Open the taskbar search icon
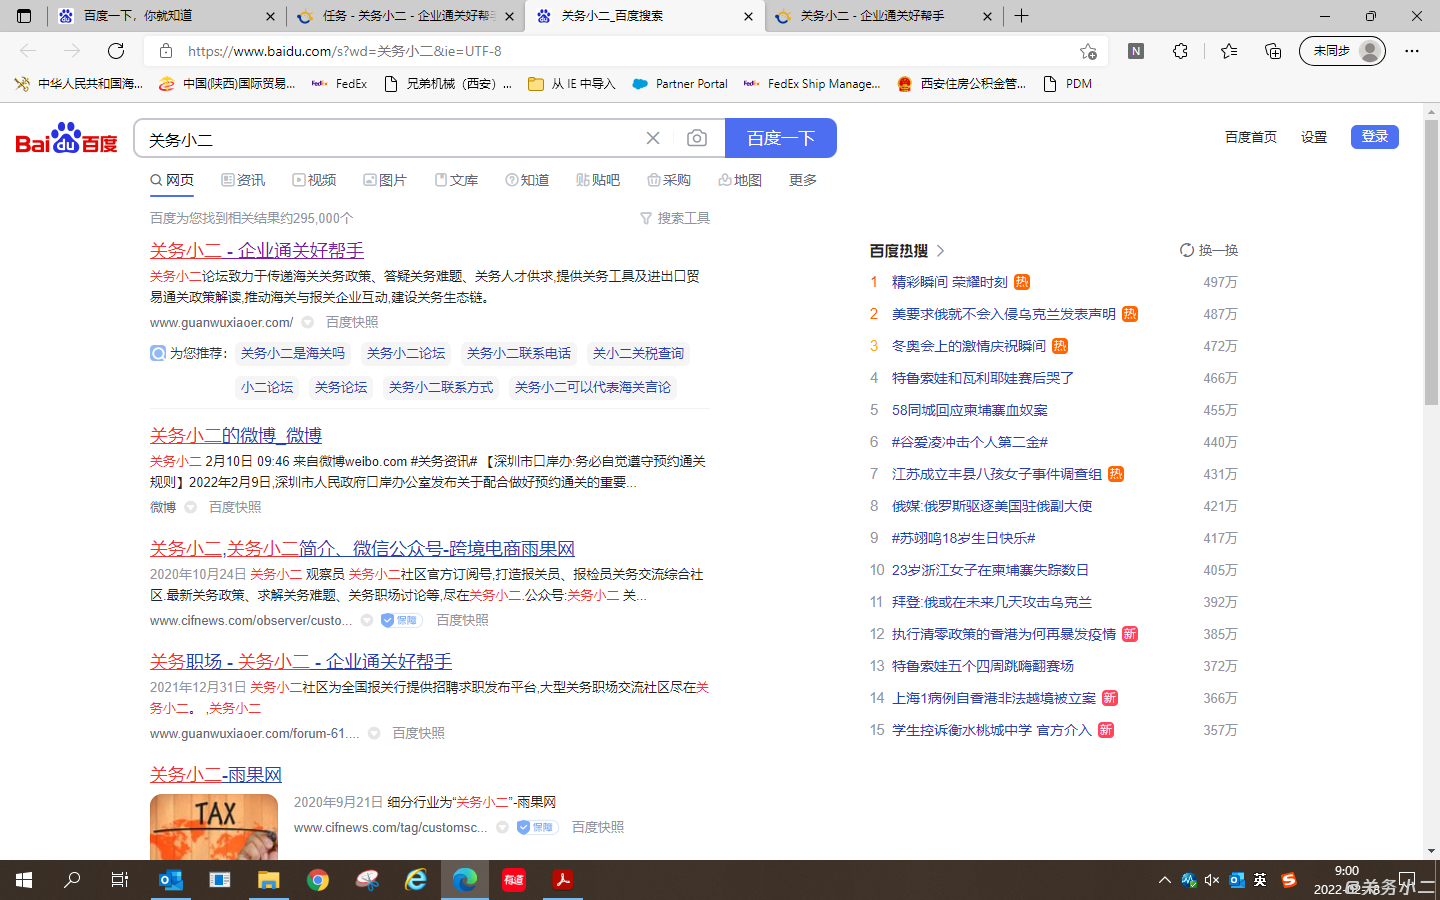The image size is (1440, 900). [x=72, y=880]
